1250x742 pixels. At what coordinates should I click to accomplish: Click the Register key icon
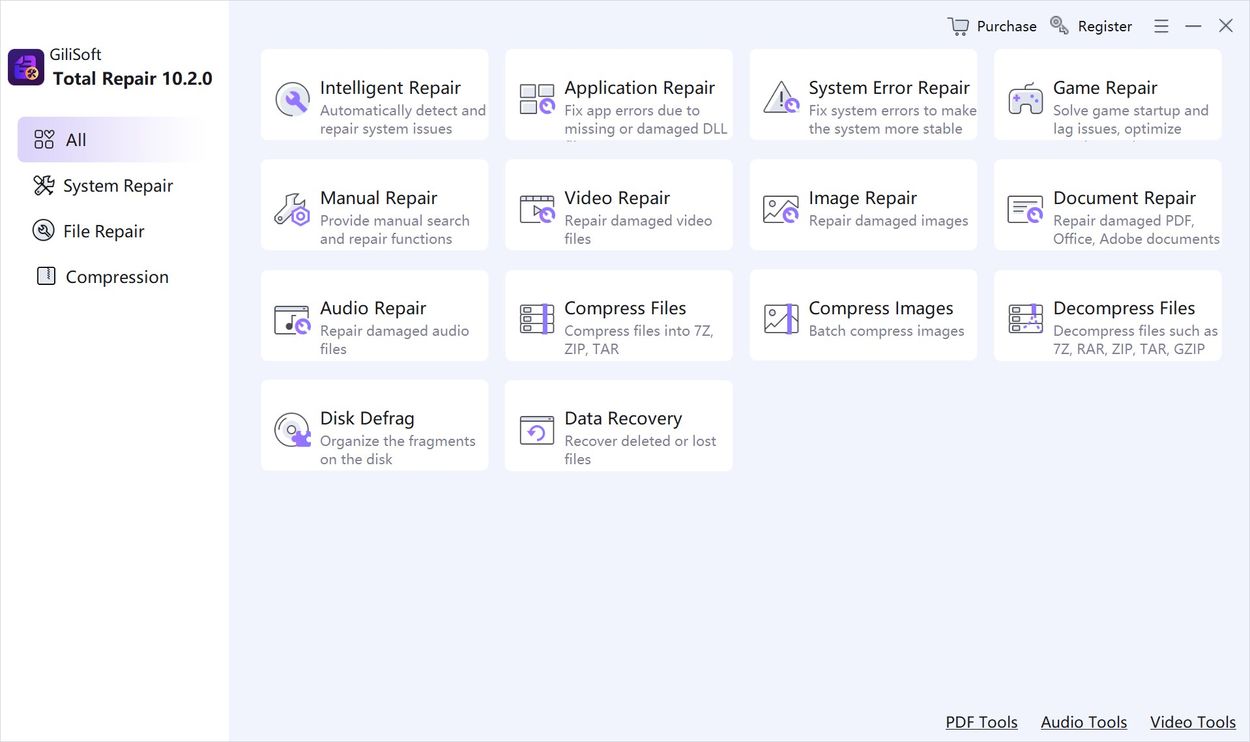click(1060, 25)
